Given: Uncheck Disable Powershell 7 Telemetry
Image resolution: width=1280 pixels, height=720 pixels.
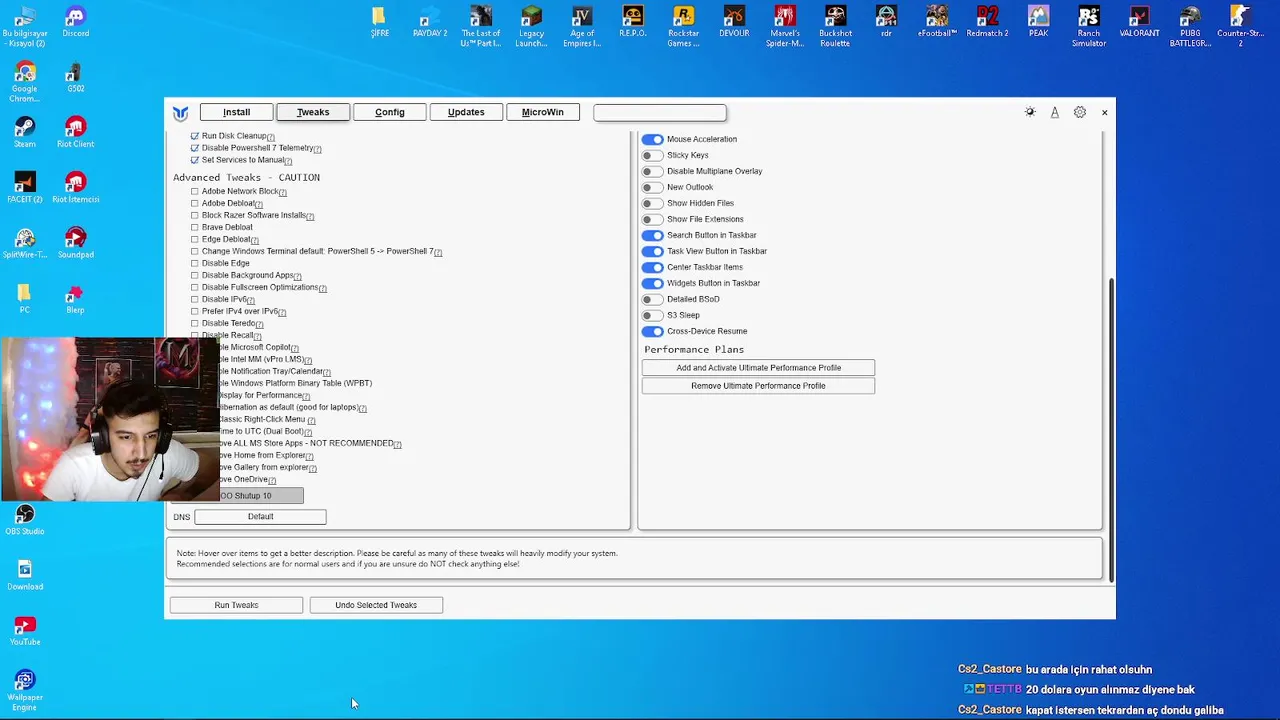Looking at the screenshot, I should click(x=195, y=148).
